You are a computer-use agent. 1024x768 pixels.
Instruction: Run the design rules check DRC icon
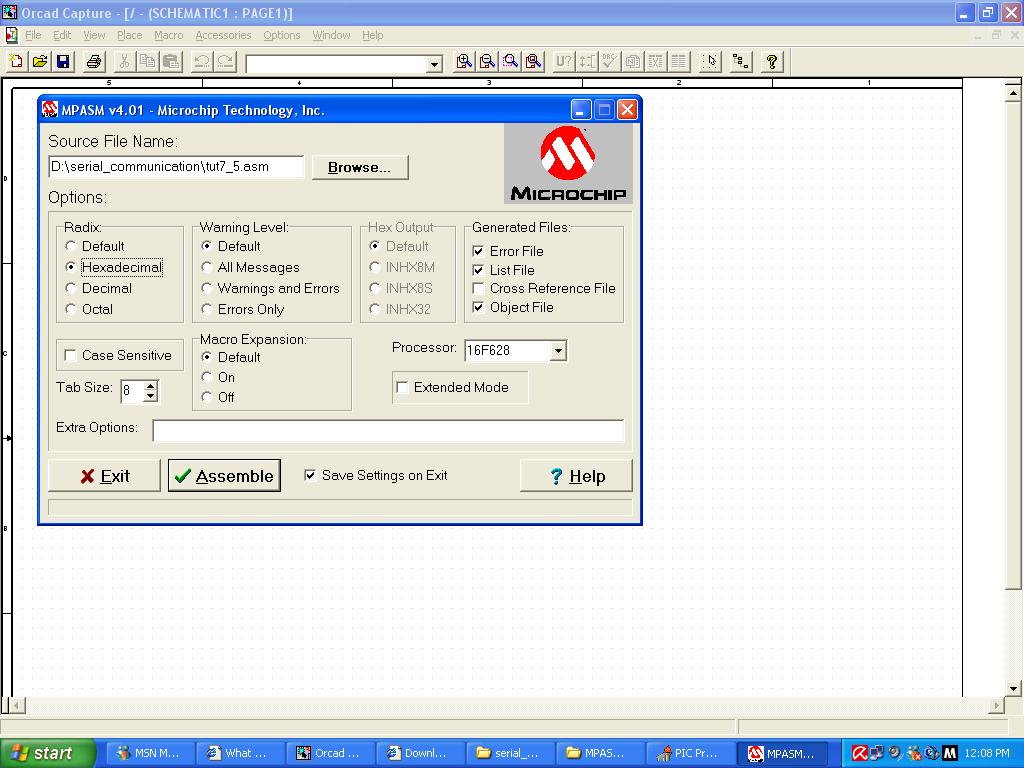tap(609, 61)
